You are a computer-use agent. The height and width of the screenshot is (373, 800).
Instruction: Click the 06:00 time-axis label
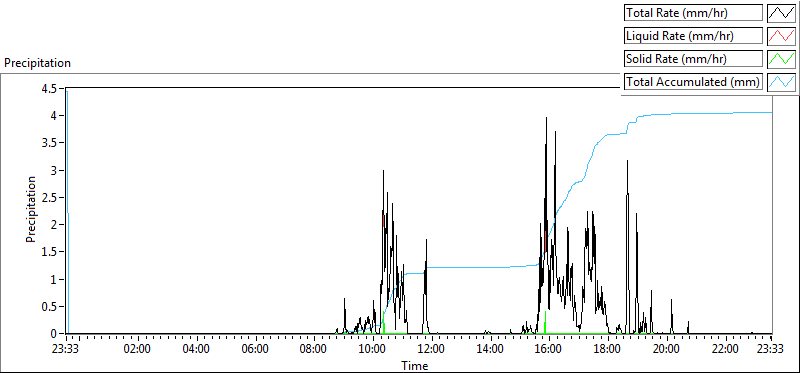pos(256,350)
